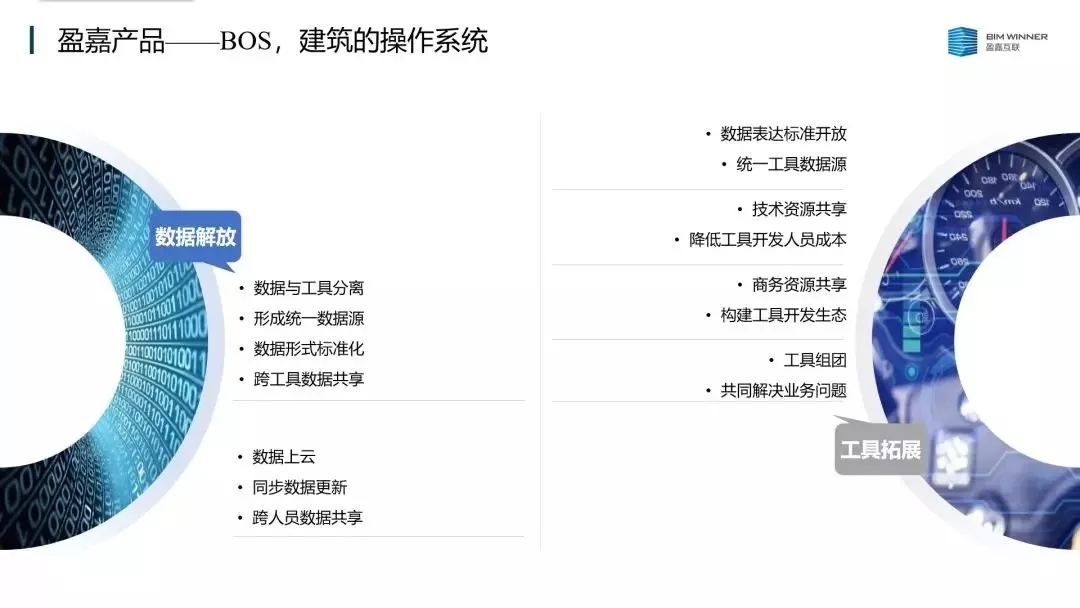Select the text 共同解决业务问题
The height and width of the screenshot is (608, 1080).
[783, 391]
